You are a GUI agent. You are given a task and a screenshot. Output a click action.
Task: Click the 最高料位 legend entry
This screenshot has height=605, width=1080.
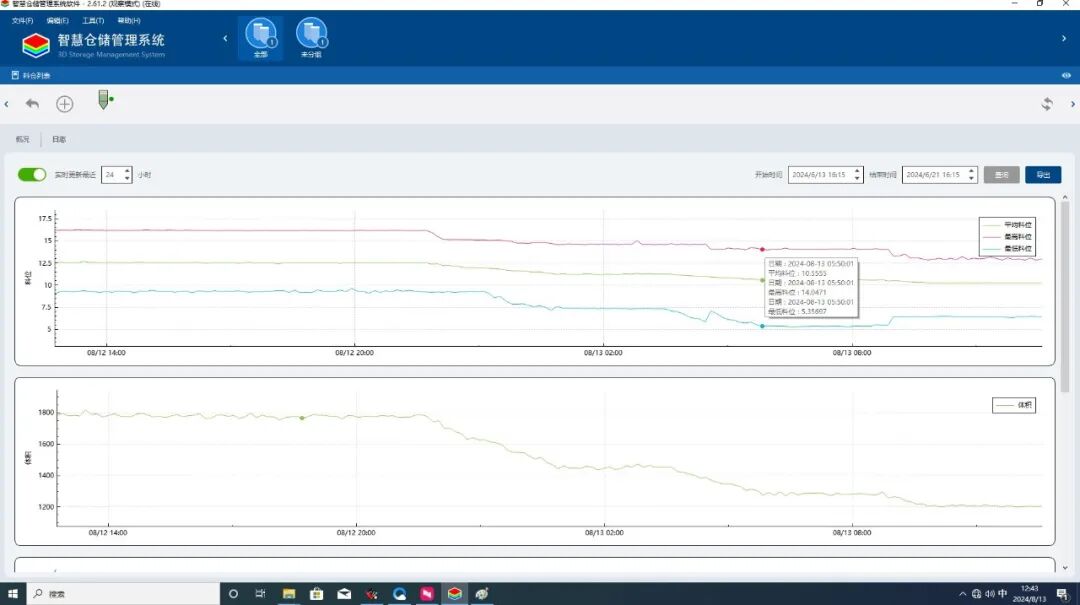pyautogui.click(x=1008, y=236)
